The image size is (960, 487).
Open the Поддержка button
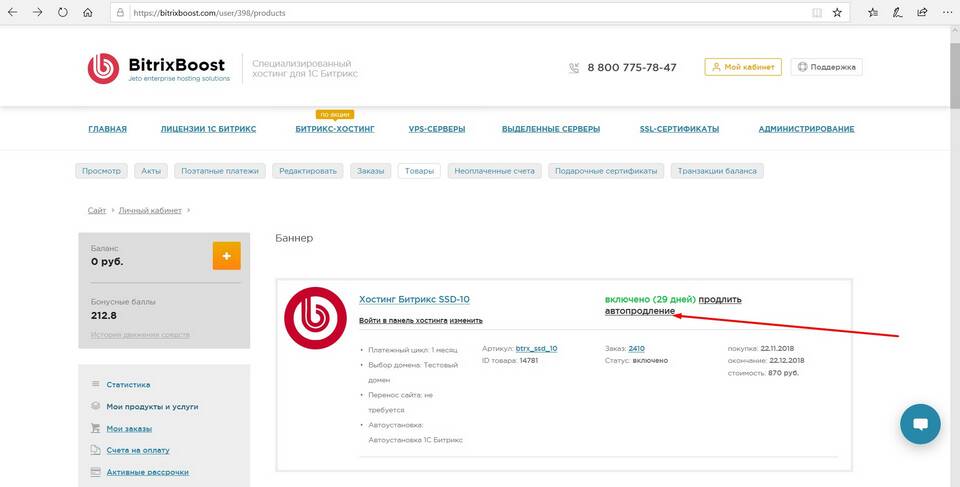827,67
